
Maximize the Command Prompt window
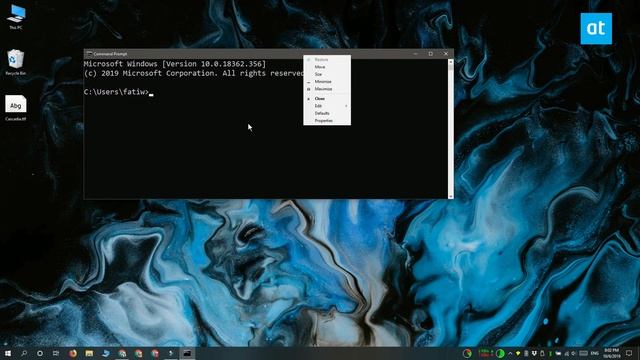click(431, 53)
